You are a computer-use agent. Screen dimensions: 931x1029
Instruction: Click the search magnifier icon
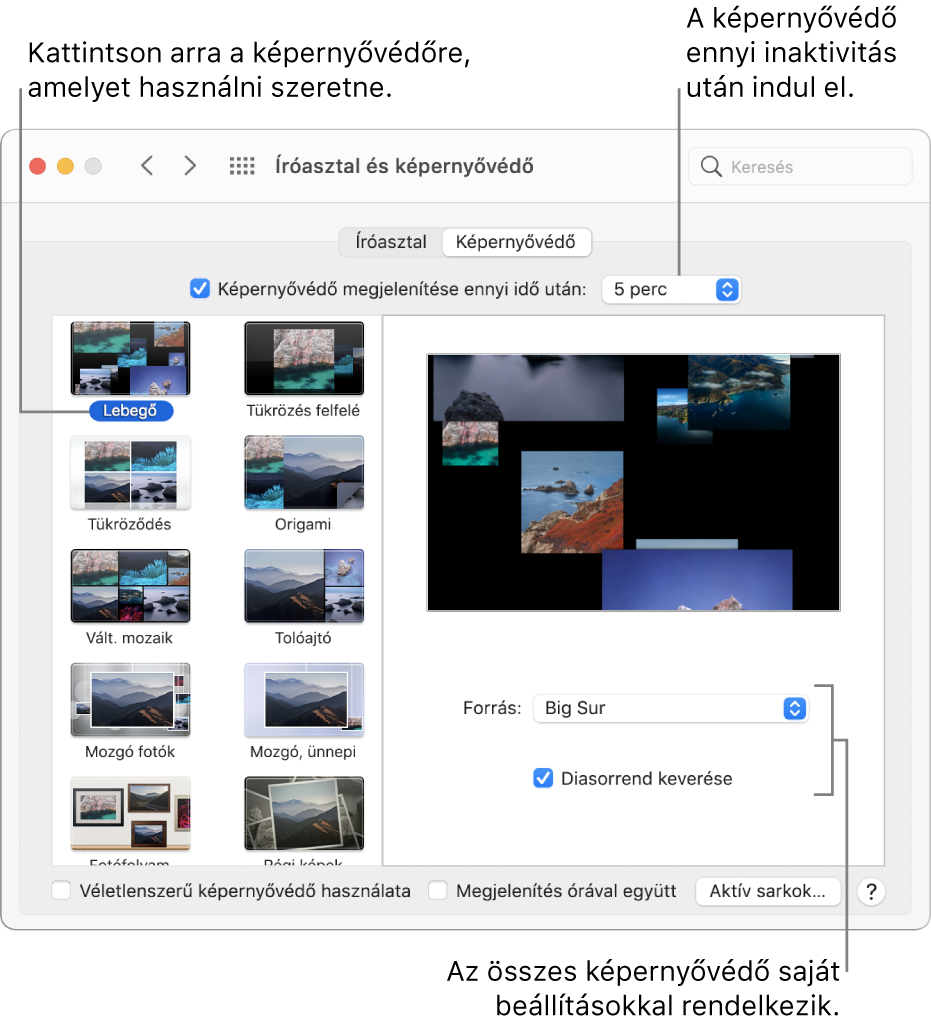click(x=711, y=166)
